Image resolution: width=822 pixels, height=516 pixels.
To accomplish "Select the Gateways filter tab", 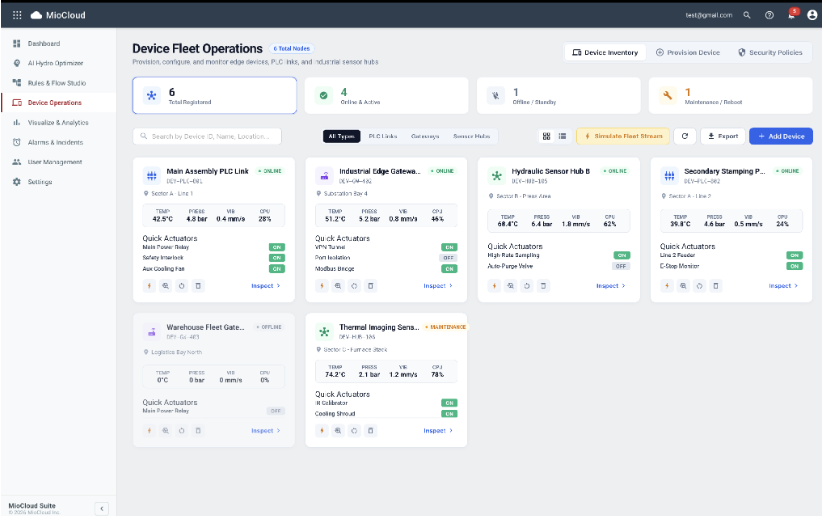I will [425, 136].
